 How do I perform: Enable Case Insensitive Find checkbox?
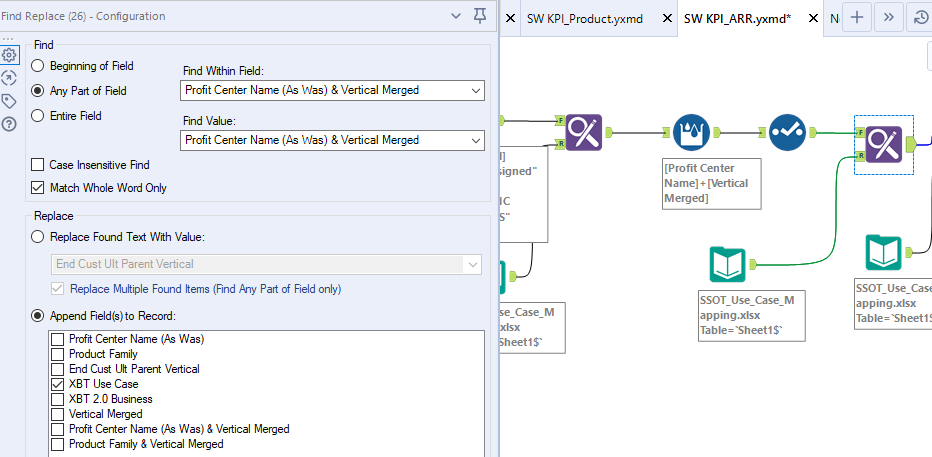pyautogui.click(x=39, y=165)
